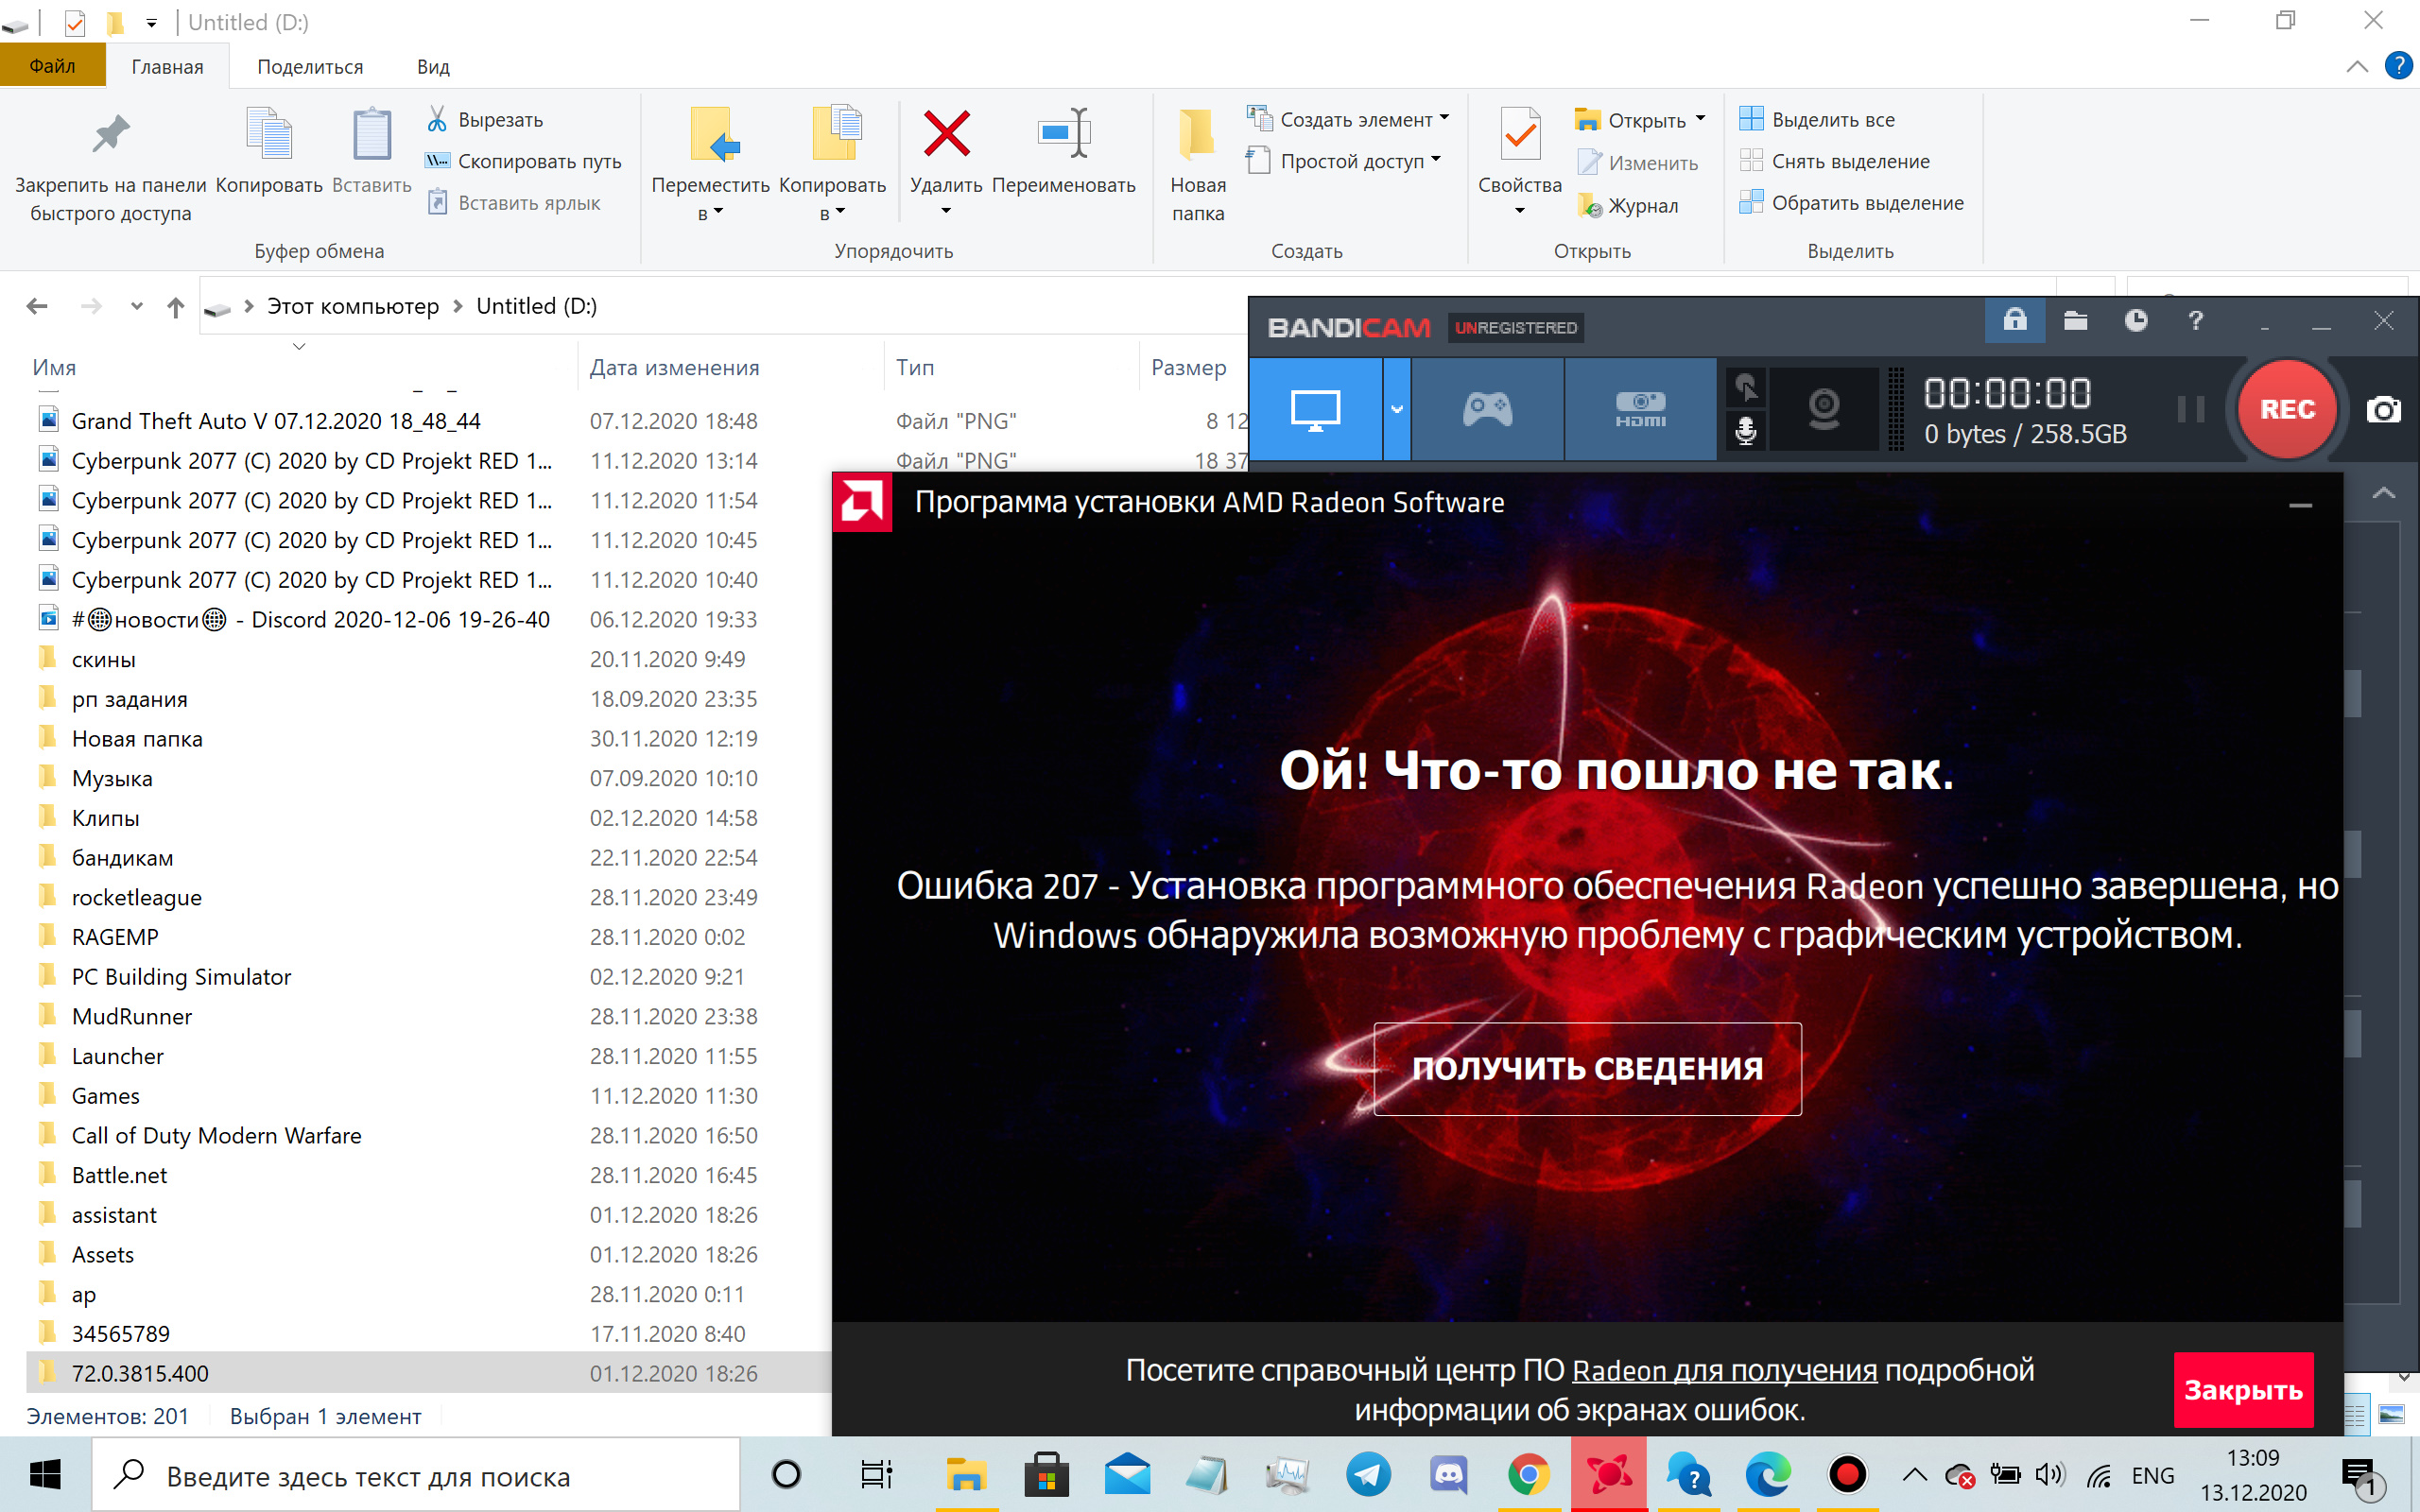The image size is (2420, 1512).
Task: Click the red Удалить icon
Action: click(946, 134)
